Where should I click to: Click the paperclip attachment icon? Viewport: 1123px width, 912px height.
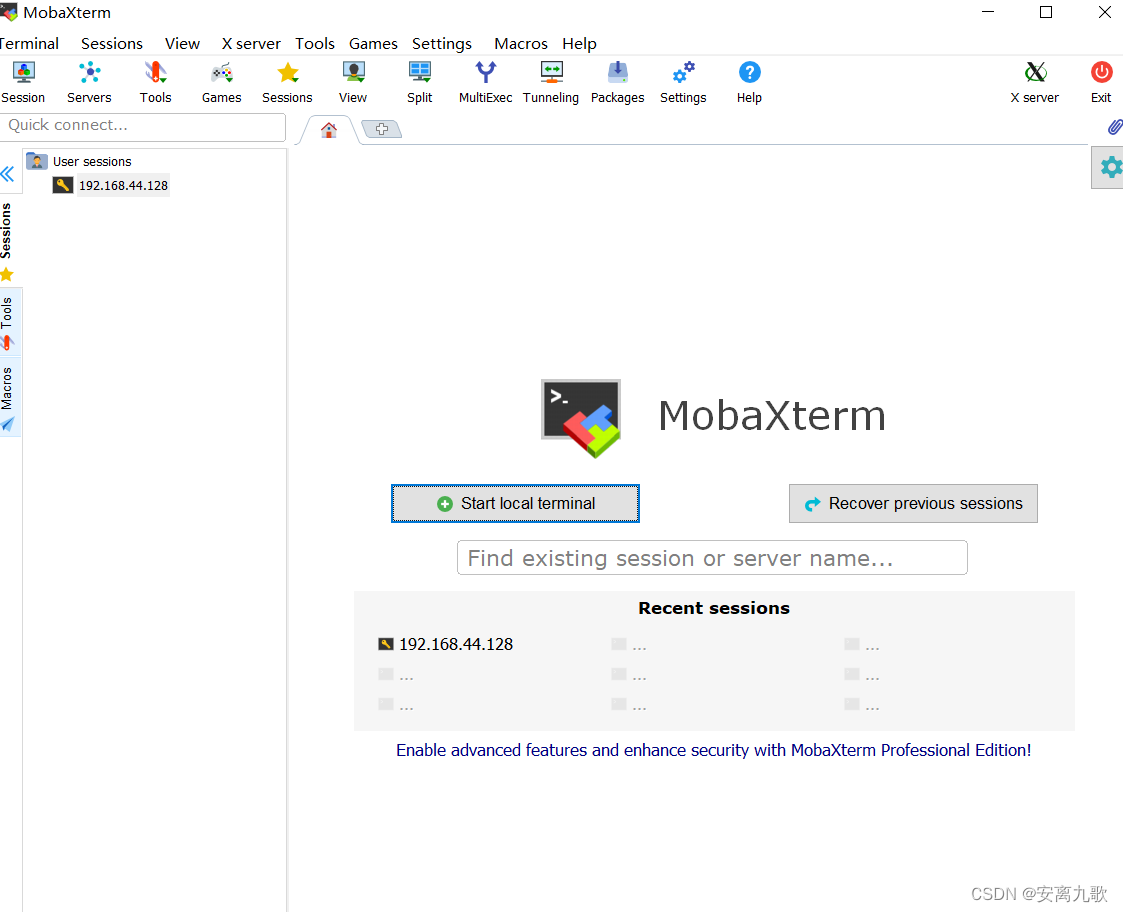coord(1114,128)
